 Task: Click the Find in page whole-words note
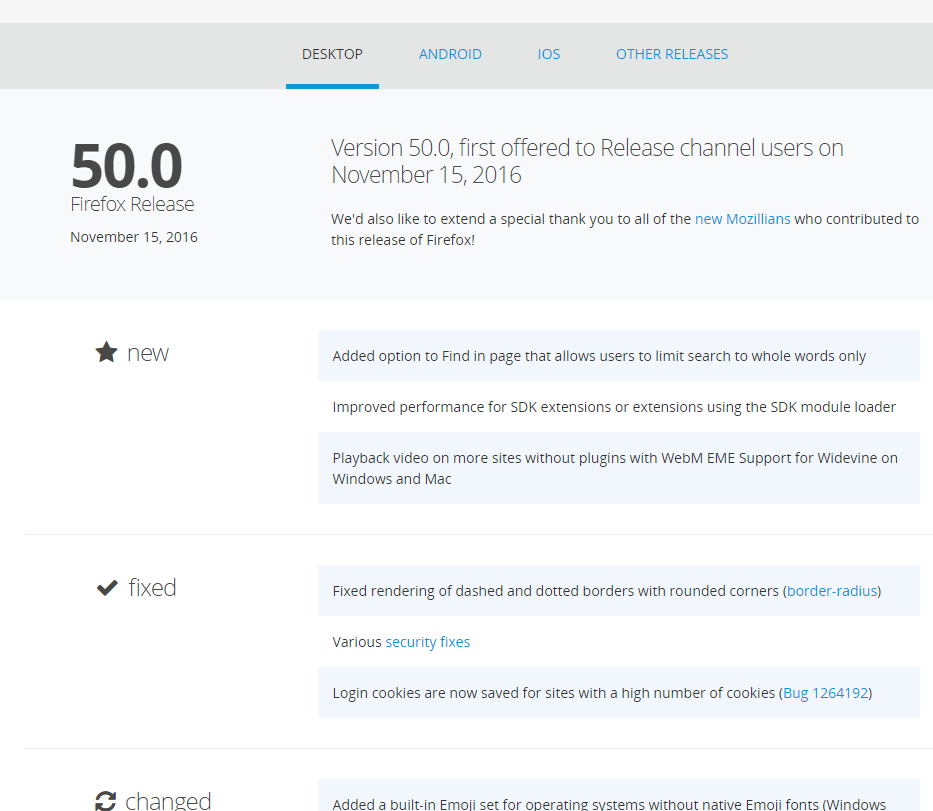(x=599, y=356)
